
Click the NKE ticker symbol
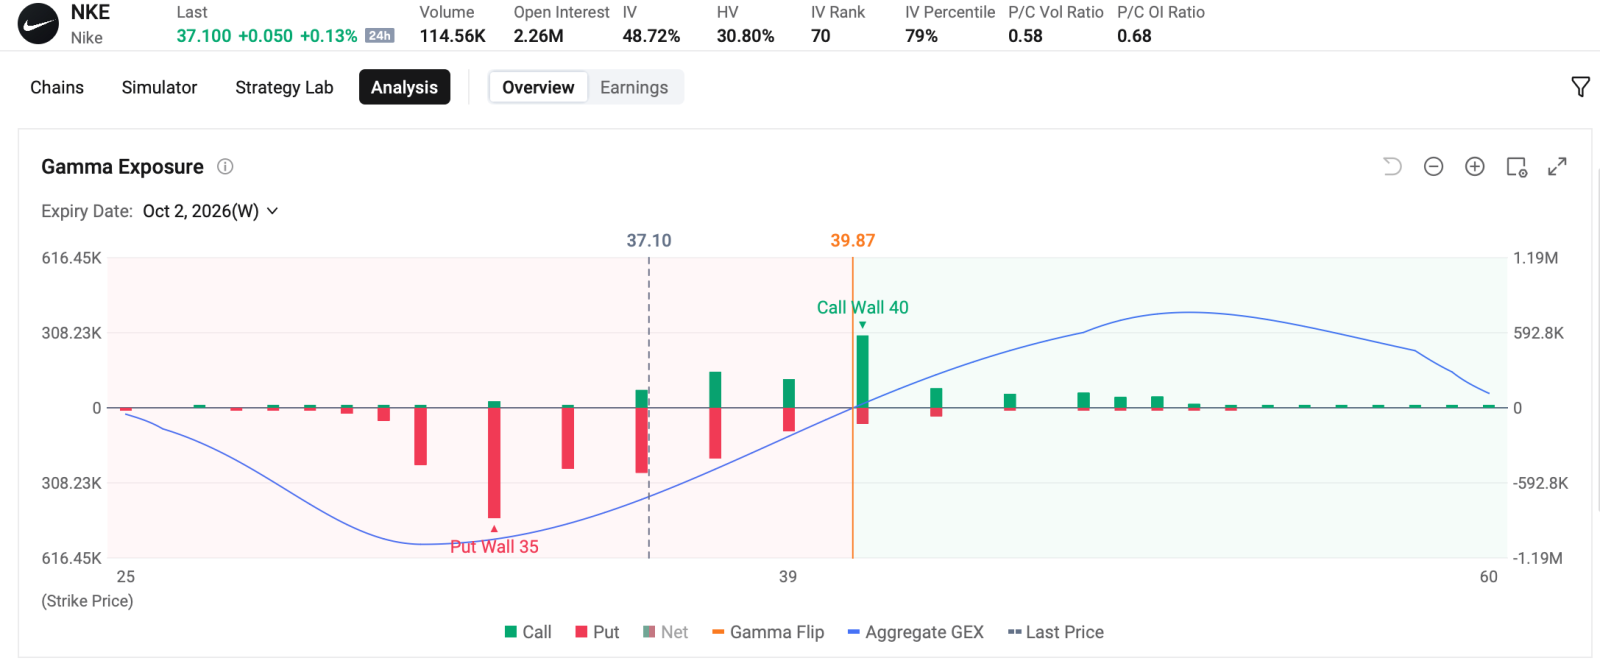tap(90, 12)
